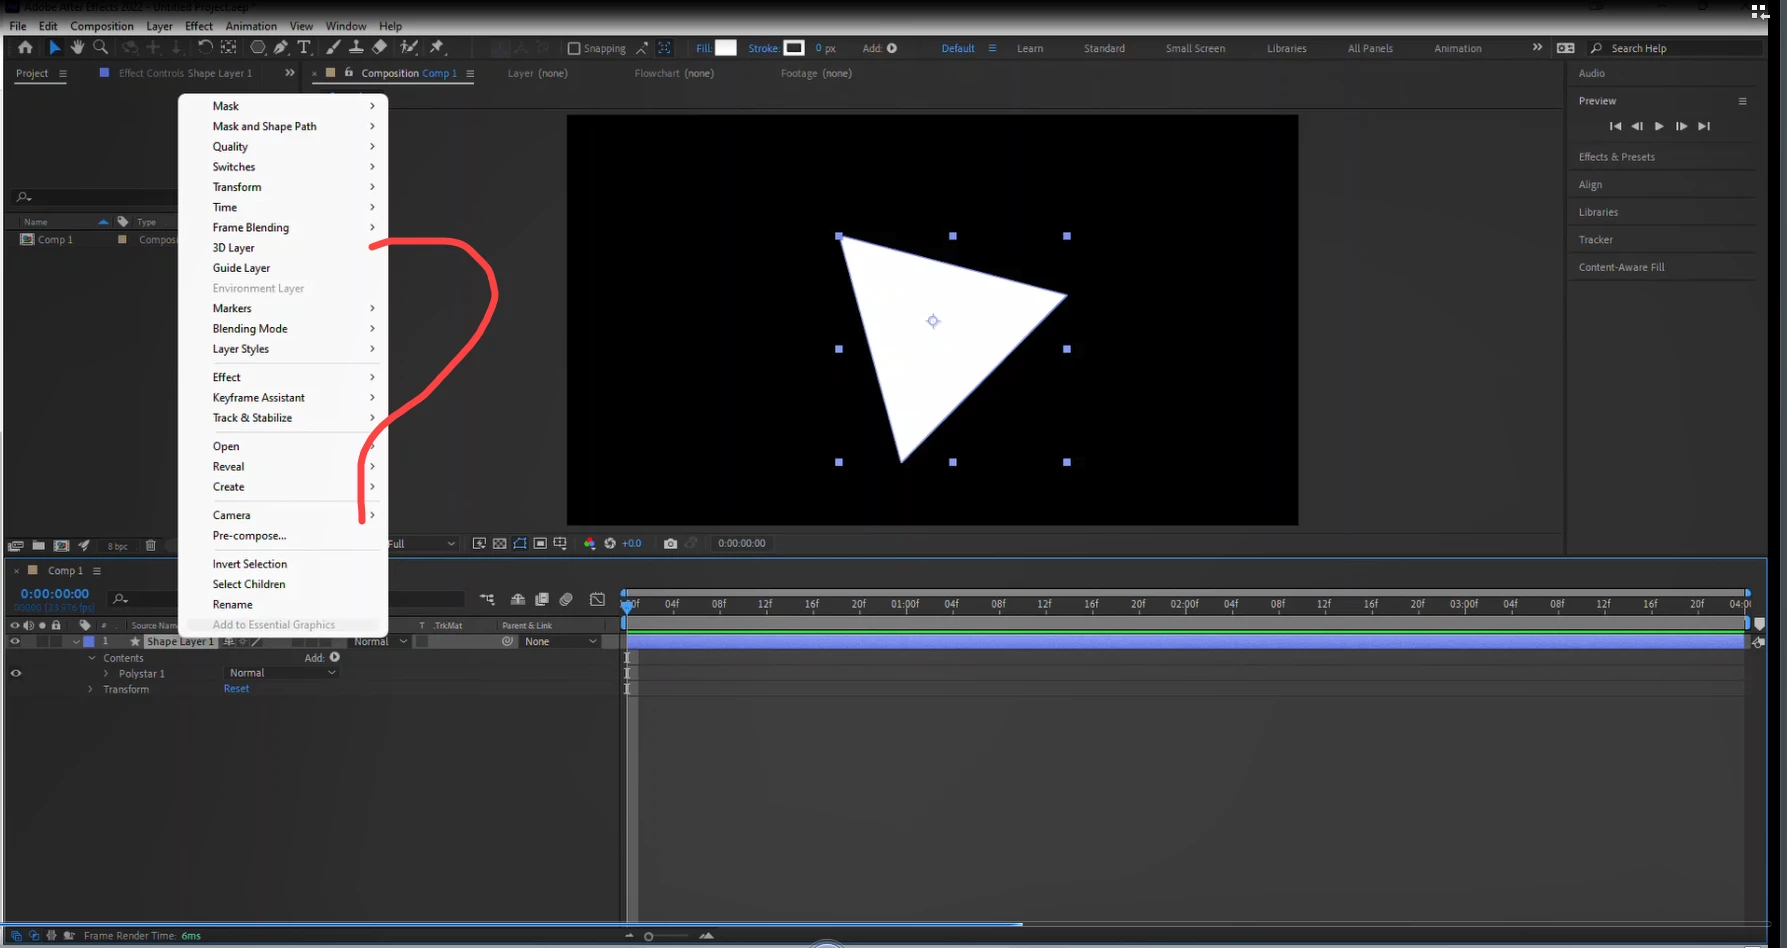1787x948 pixels.
Task: Click the timeline zoom slider handle
Action: tap(649, 937)
